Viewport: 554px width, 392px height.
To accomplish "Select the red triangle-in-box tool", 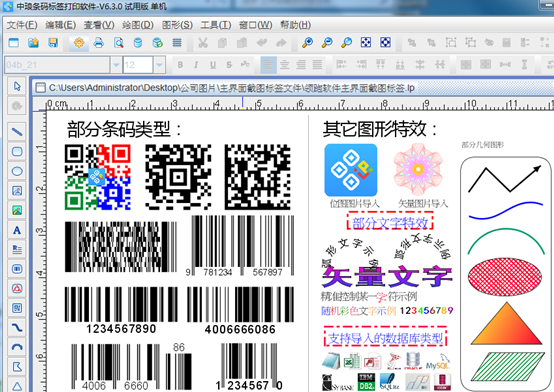I will click(x=17, y=288).
